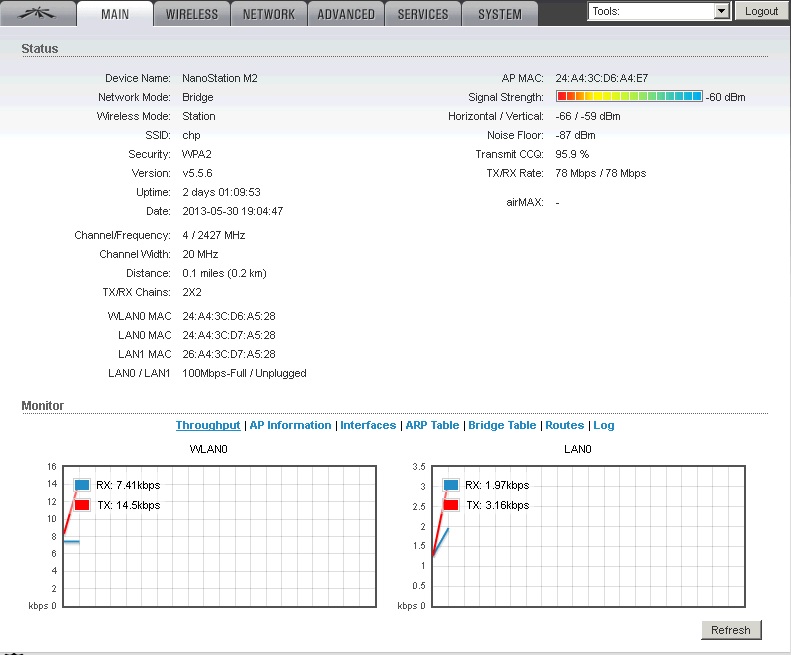Open the Log link
Screen dimensions: 791x655
point(604,425)
